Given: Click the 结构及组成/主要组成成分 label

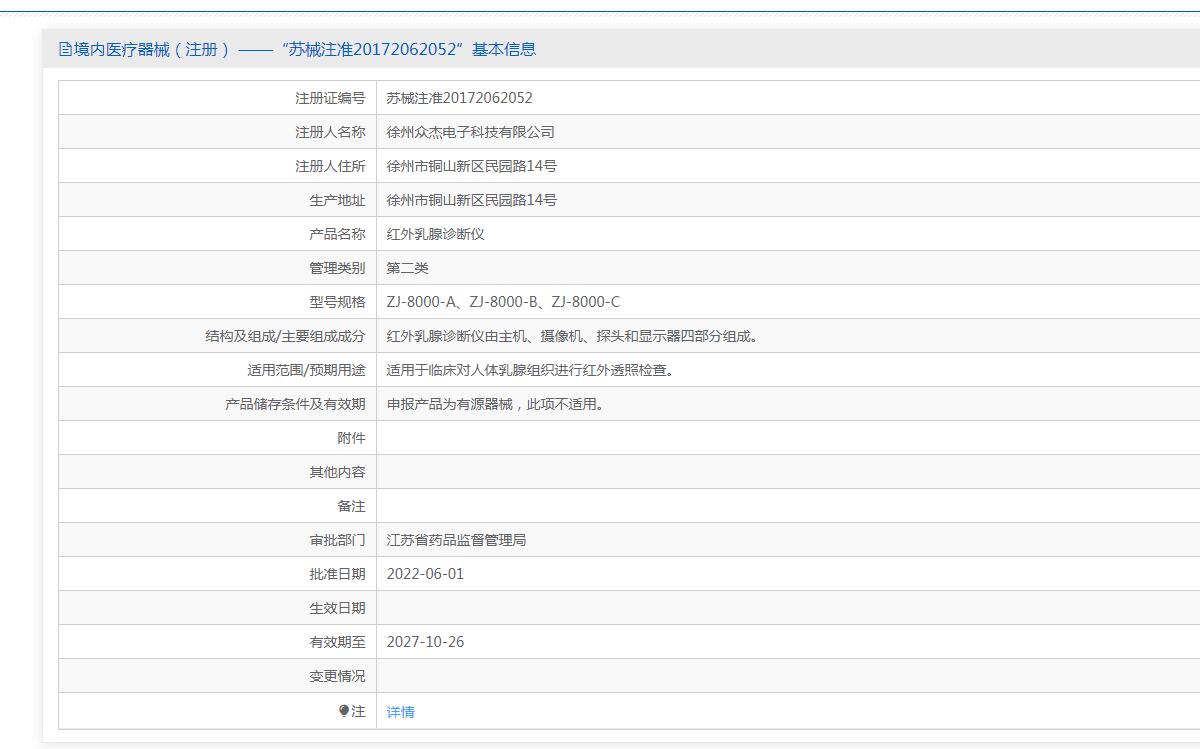Looking at the screenshot, I should [285, 336].
